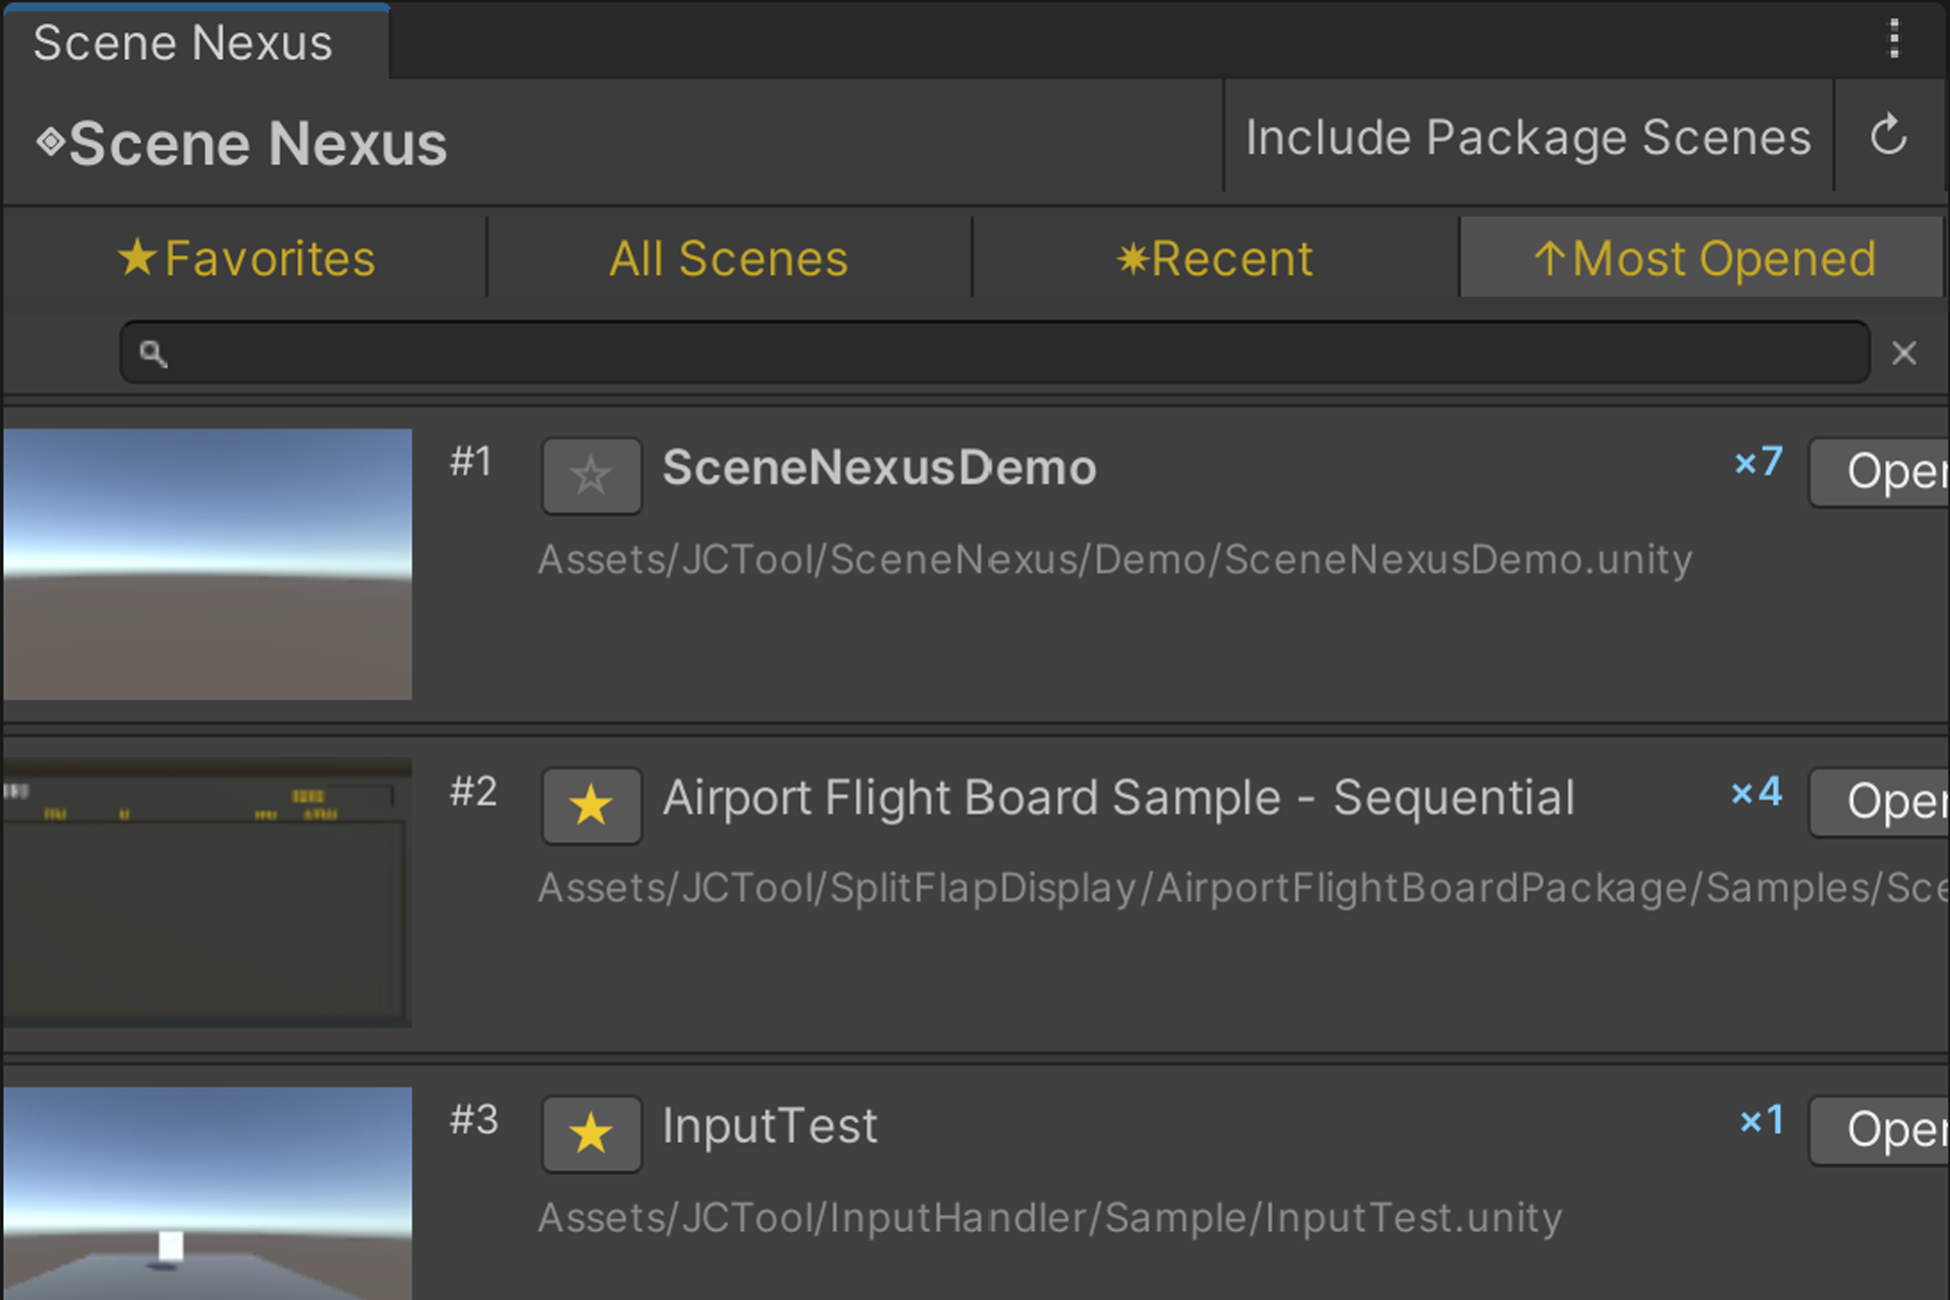Viewport: 1950px width, 1300px height.
Task: Click the #2 rank label
Action: coord(473,792)
